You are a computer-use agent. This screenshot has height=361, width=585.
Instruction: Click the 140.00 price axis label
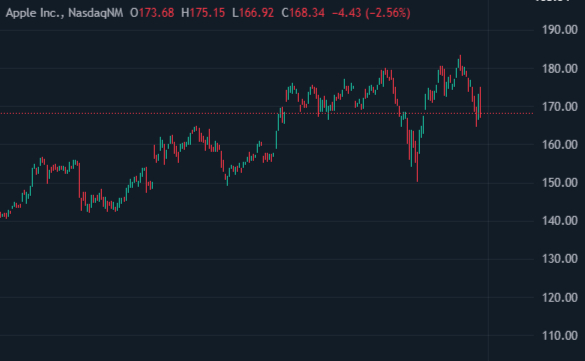point(560,221)
